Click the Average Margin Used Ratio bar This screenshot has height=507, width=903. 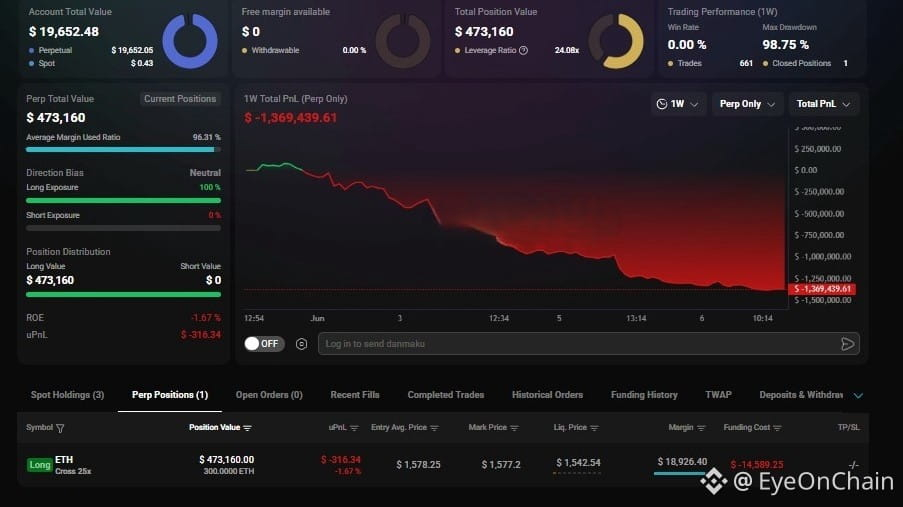[x=123, y=149]
